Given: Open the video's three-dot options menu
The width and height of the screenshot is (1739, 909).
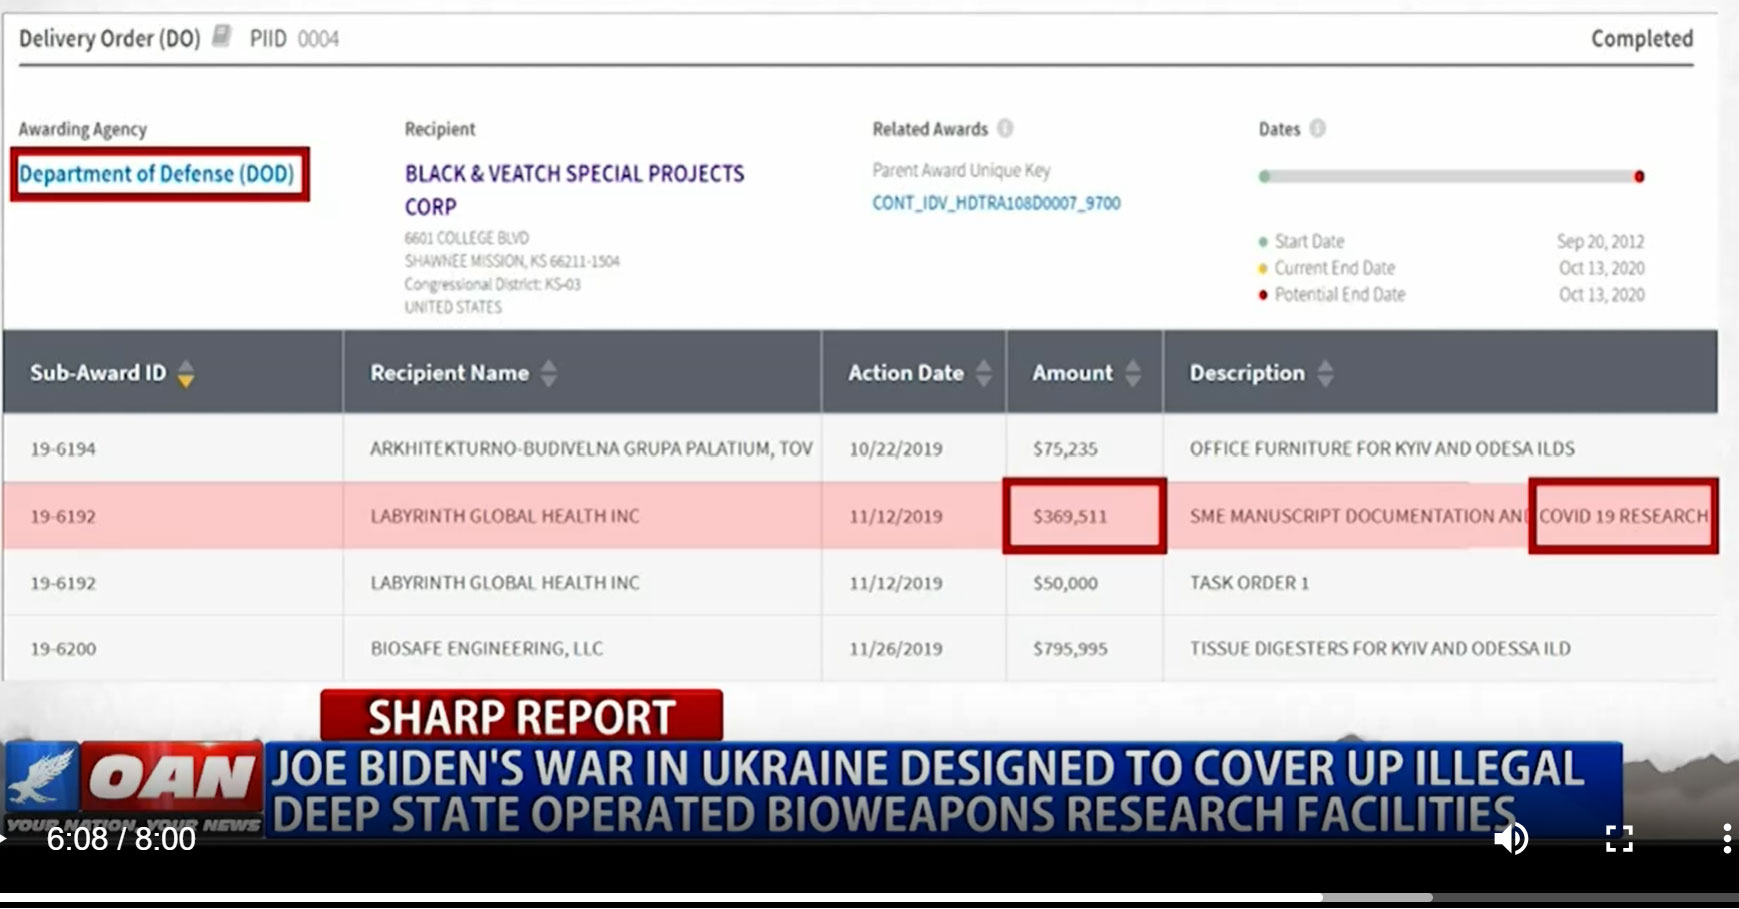Looking at the screenshot, I should click(x=1727, y=838).
